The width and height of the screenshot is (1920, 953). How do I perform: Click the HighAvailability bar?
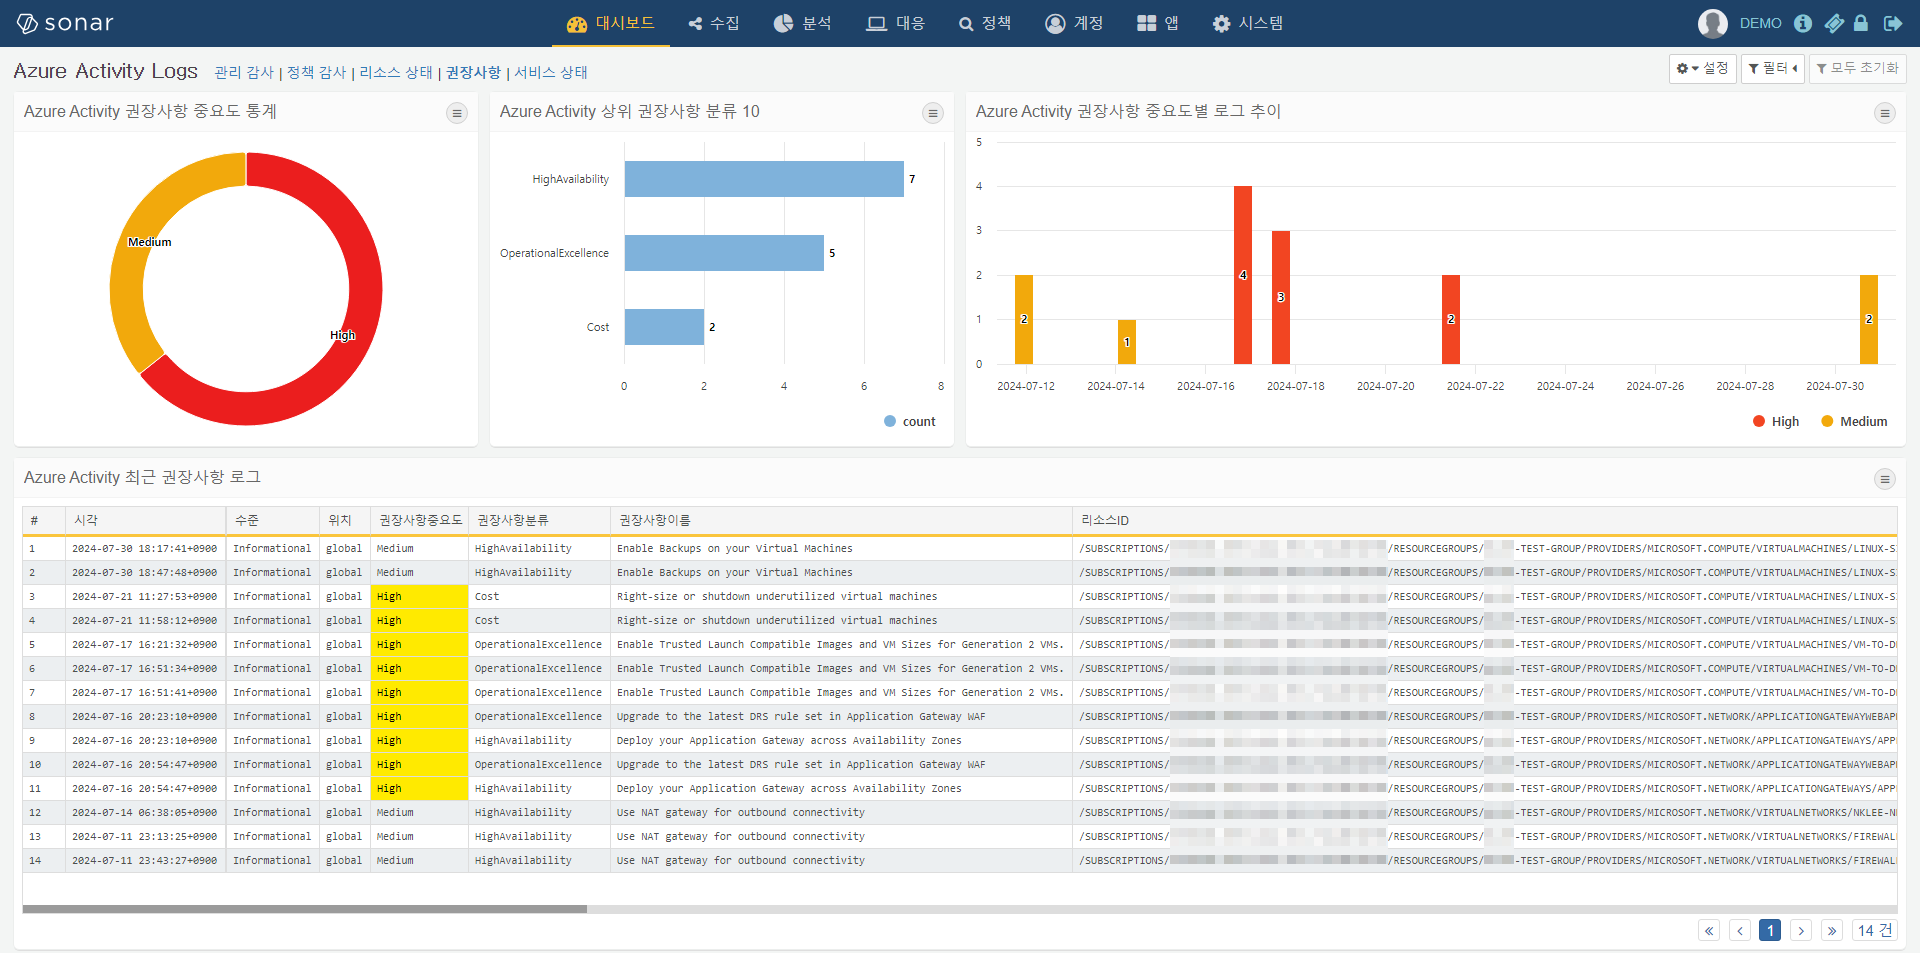[764, 179]
